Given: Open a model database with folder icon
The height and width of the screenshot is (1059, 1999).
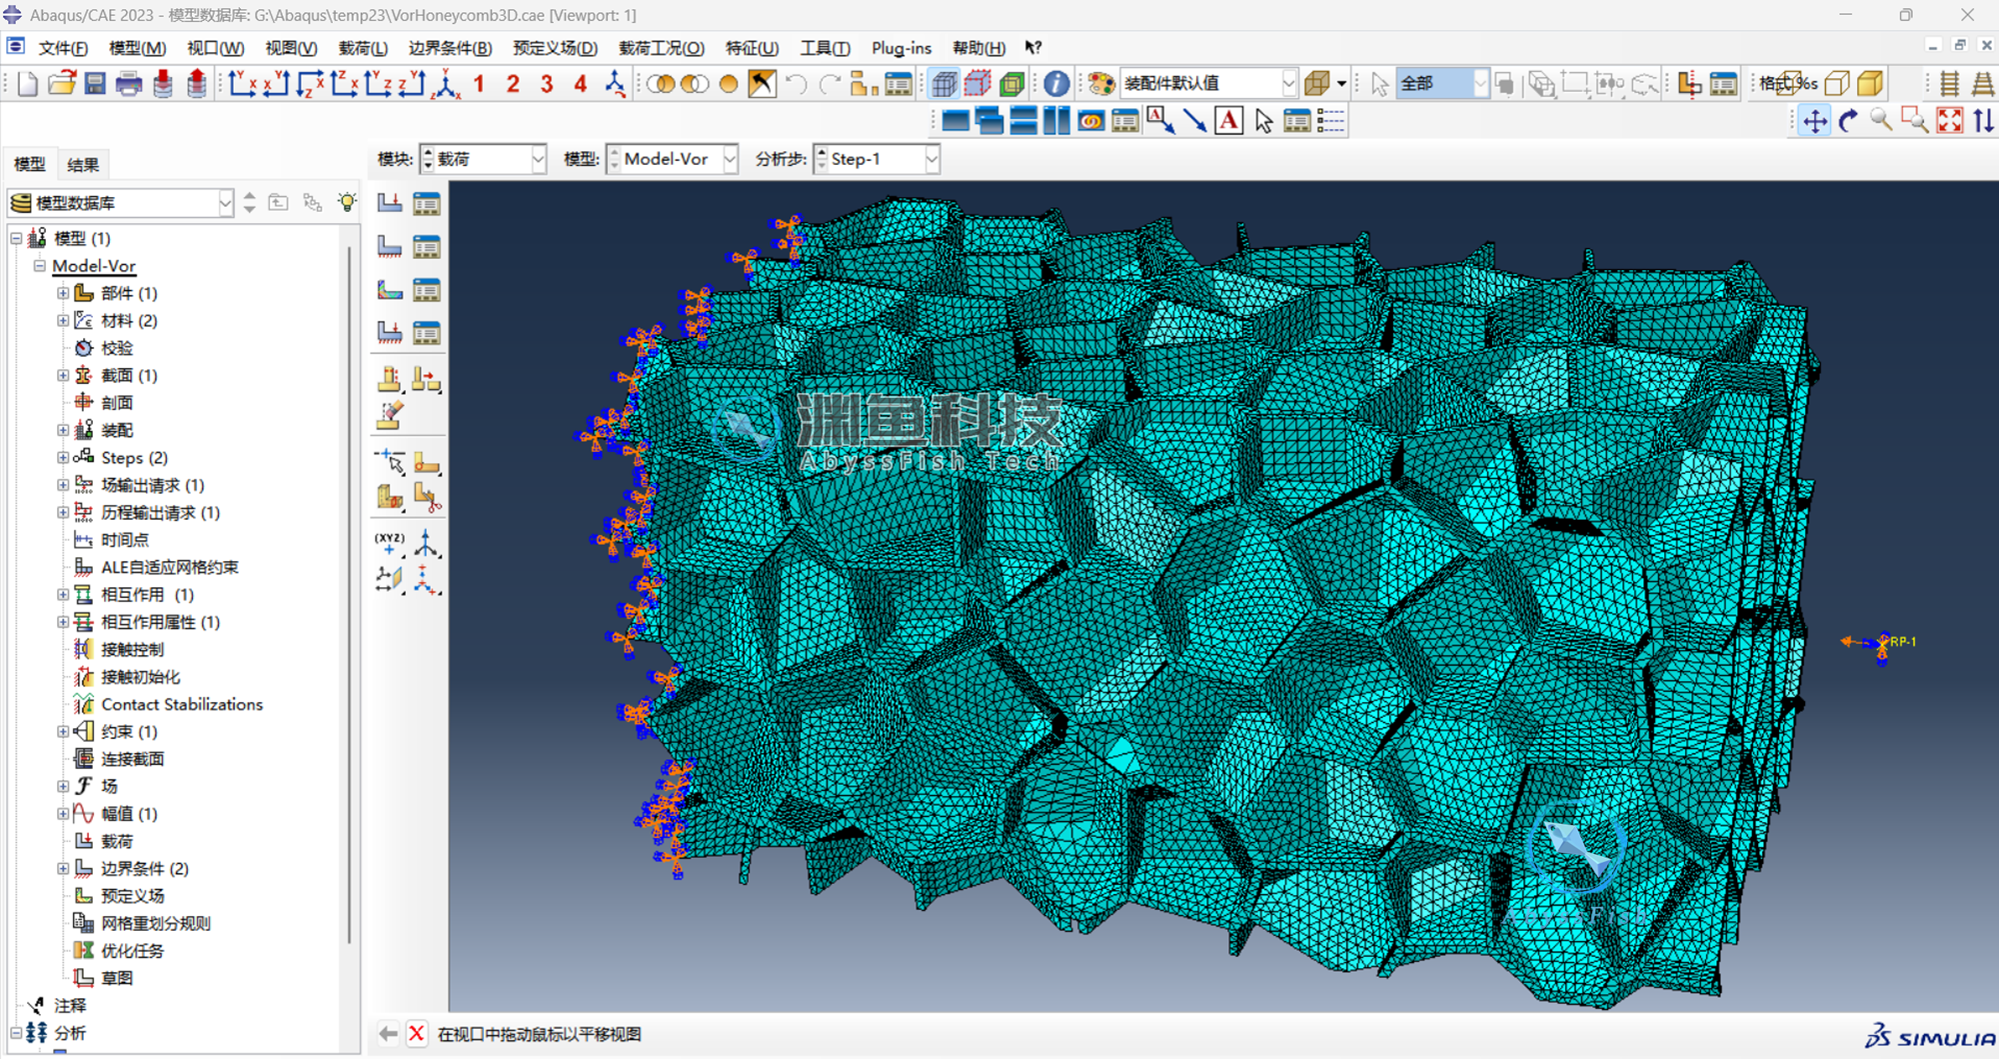Looking at the screenshot, I should (x=62, y=84).
